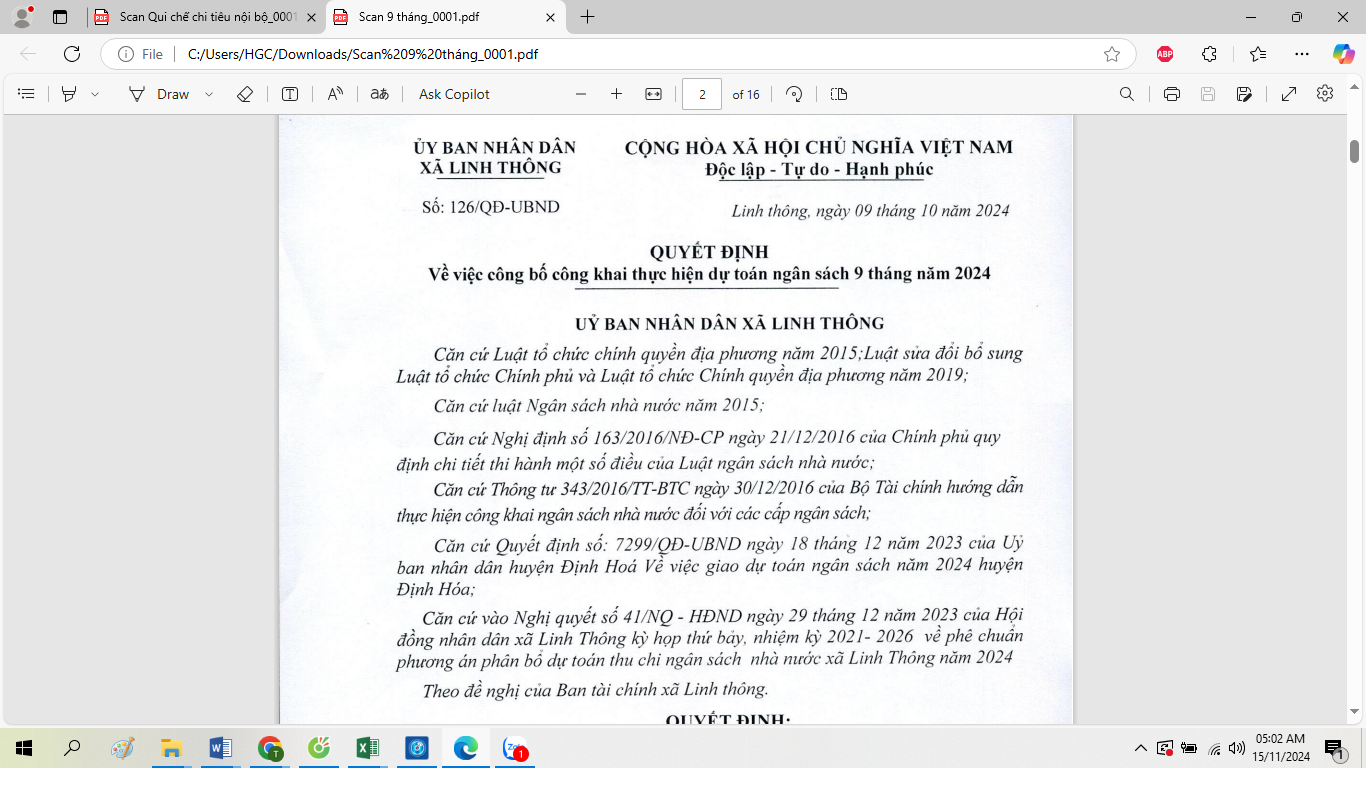
Task: Click the Translate PDF icon
Action: [x=380, y=94]
